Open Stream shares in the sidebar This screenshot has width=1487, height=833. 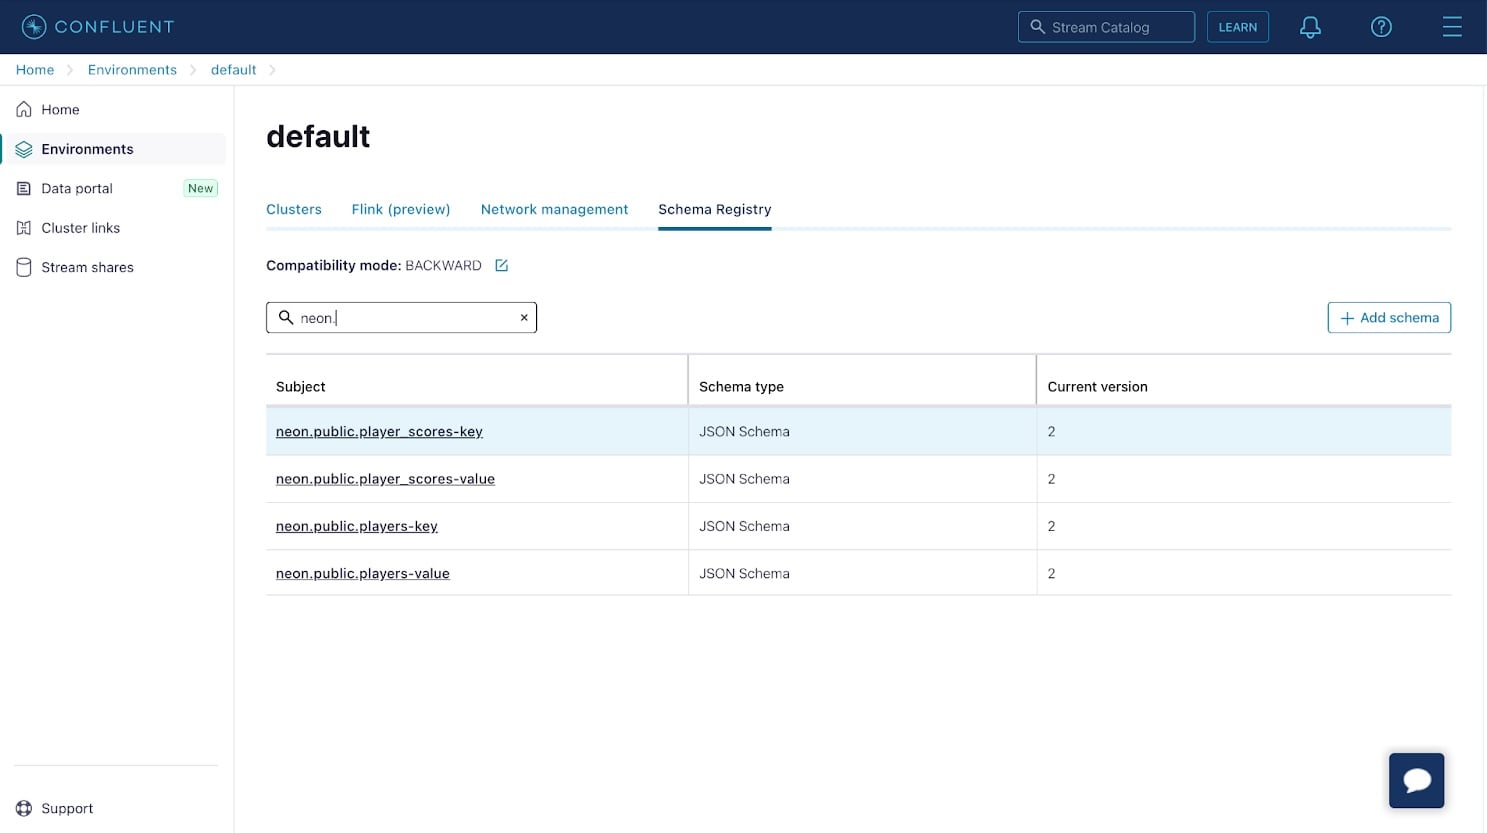pos(87,267)
